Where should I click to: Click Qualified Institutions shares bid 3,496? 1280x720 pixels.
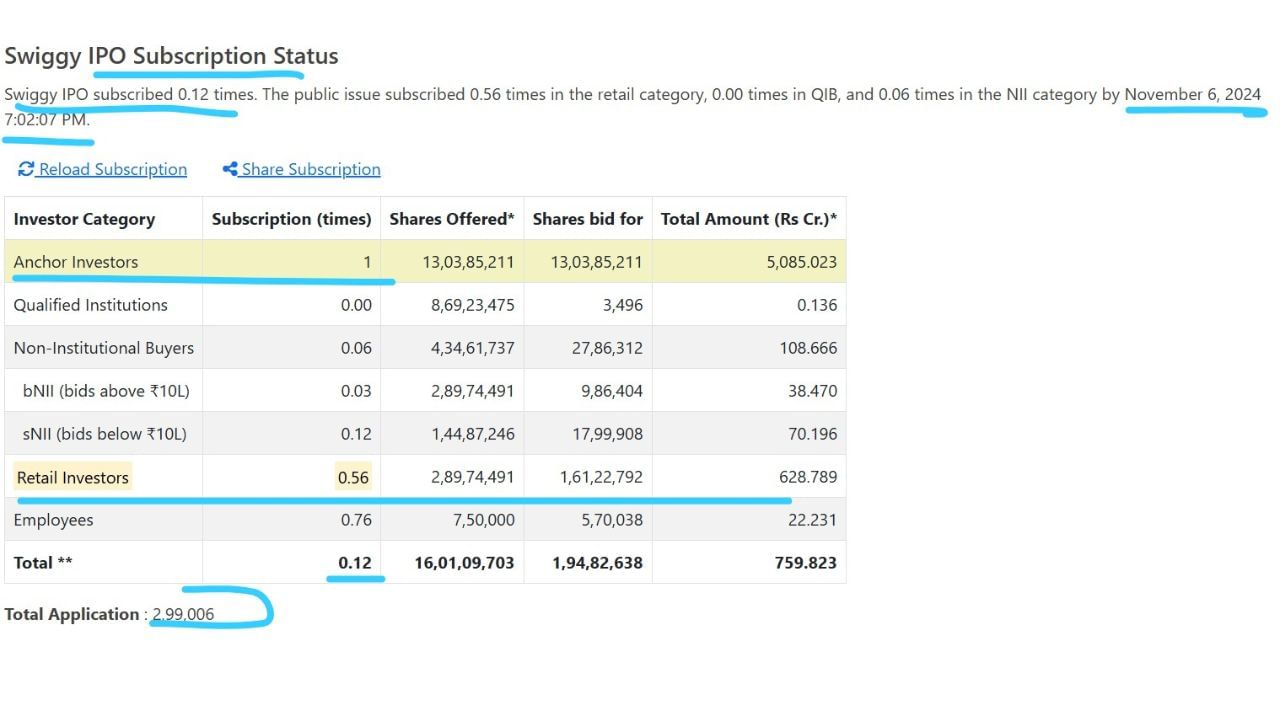pyautogui.click(x=624, y=305)
